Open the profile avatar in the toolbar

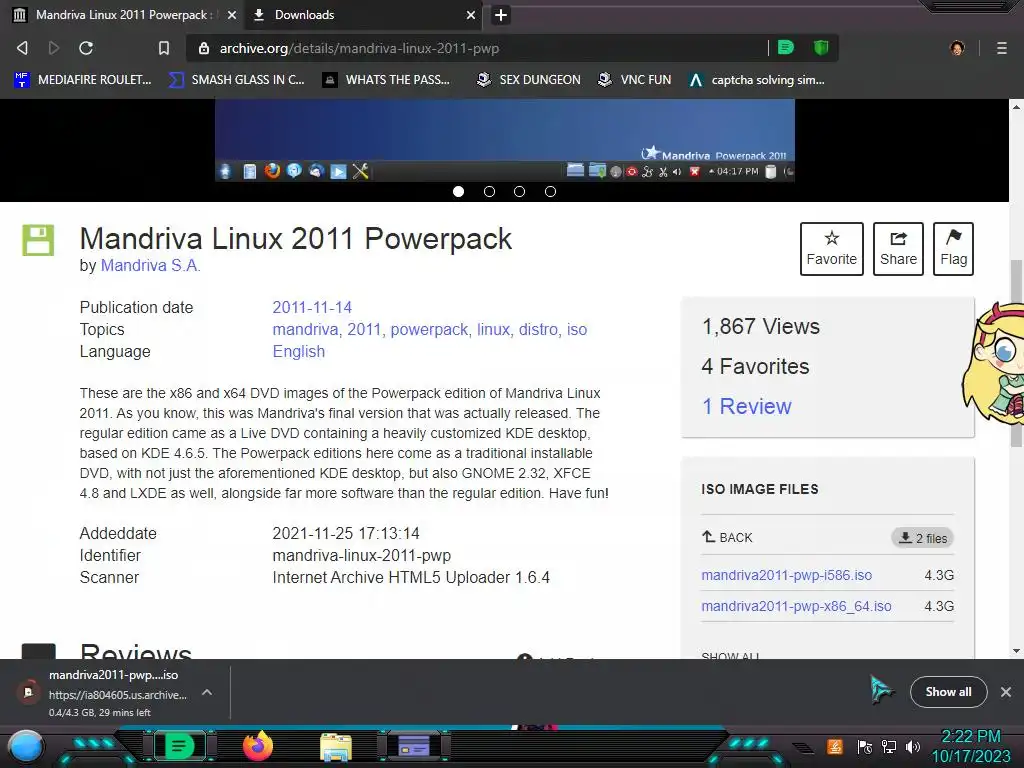957,48
